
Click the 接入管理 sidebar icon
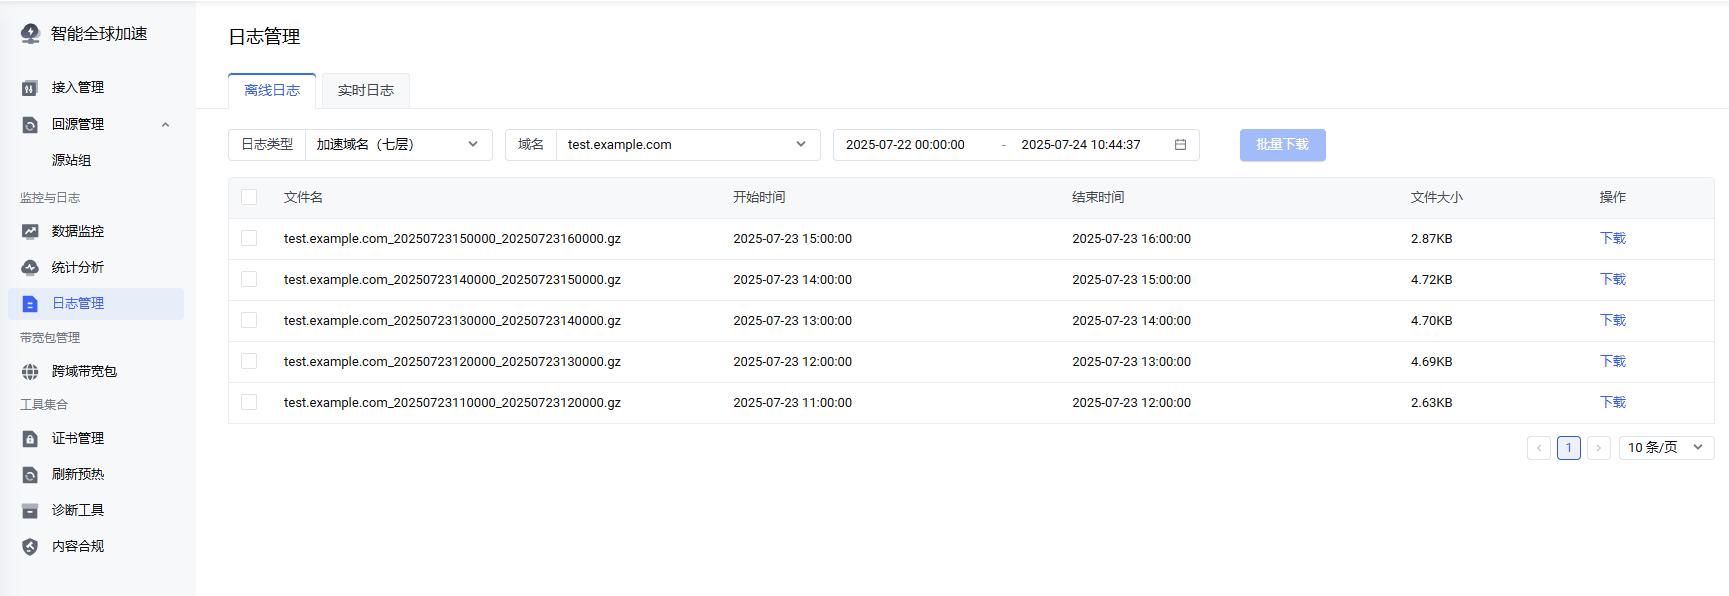[30, 88]
